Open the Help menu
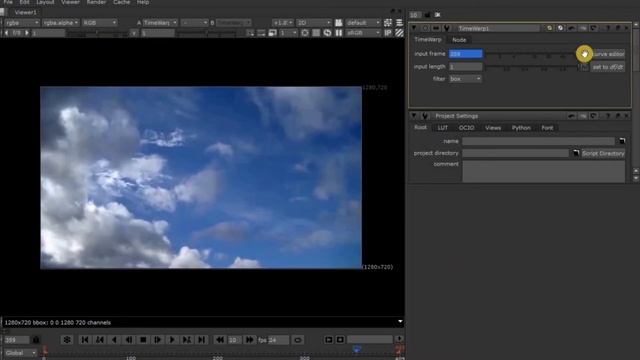640x360 pixels. [142, 2]
